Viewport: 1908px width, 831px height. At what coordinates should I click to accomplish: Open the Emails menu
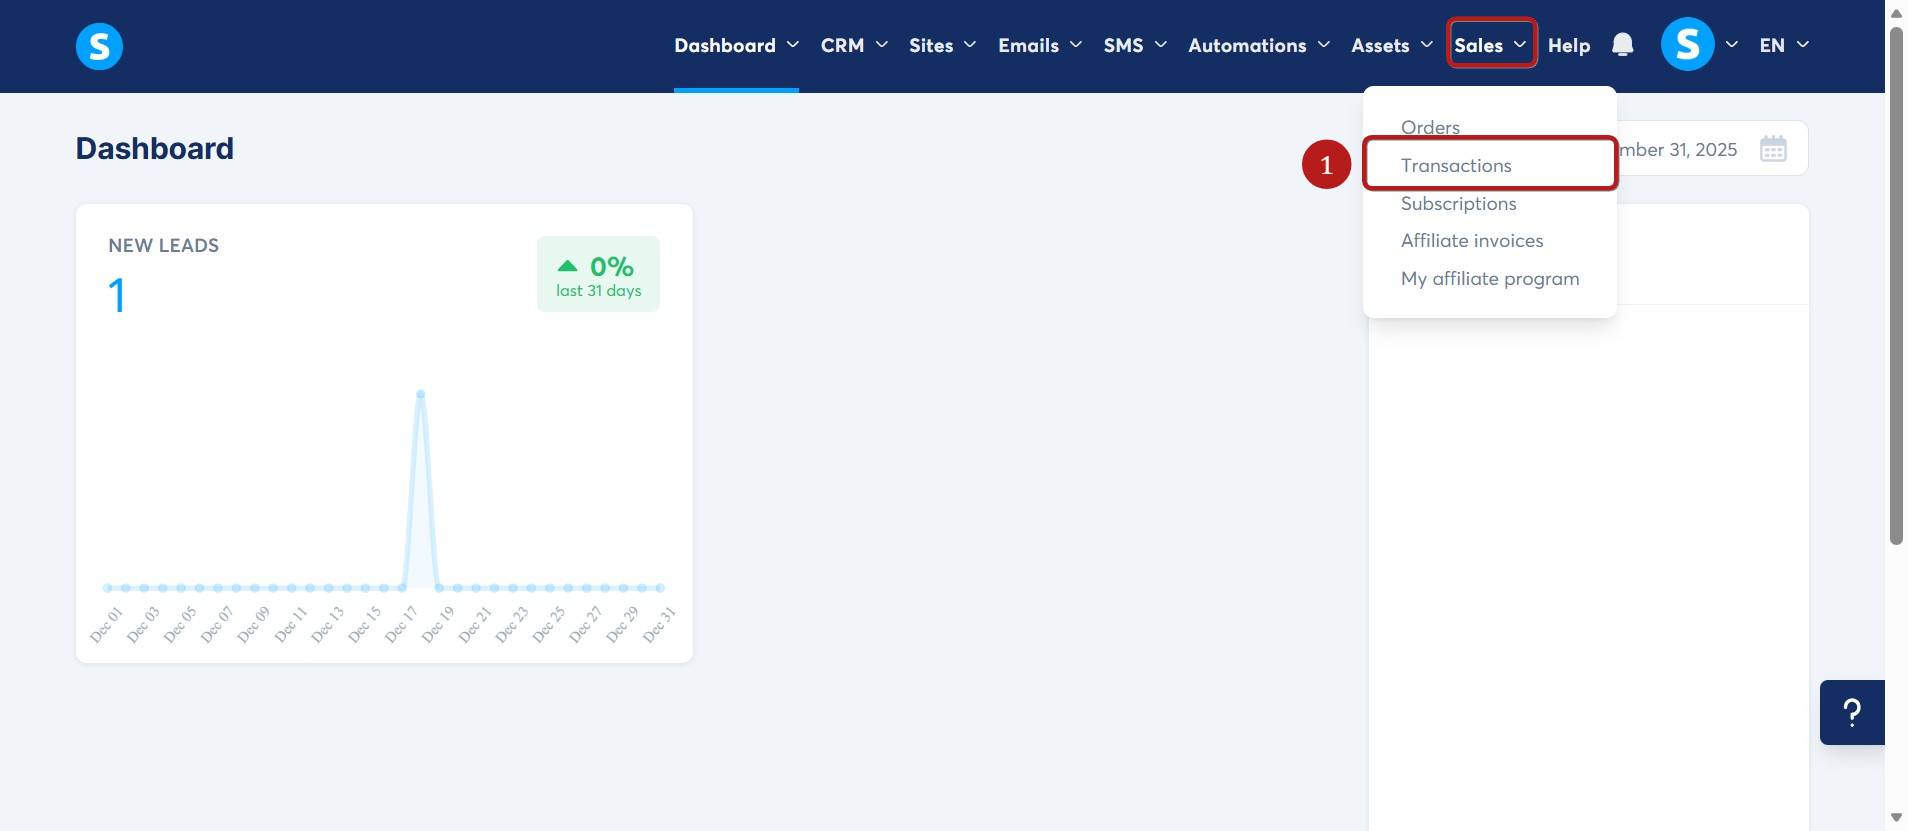1040,45
